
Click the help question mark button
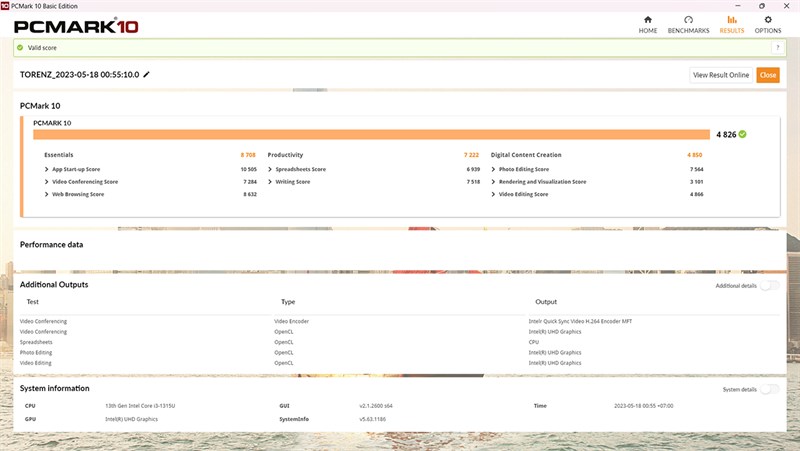(x=778, y=47)
